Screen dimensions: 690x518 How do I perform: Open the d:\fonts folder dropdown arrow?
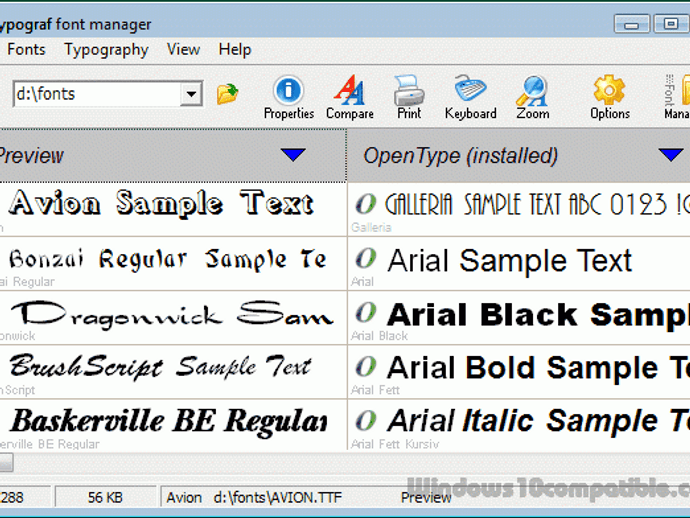[191, 93]
